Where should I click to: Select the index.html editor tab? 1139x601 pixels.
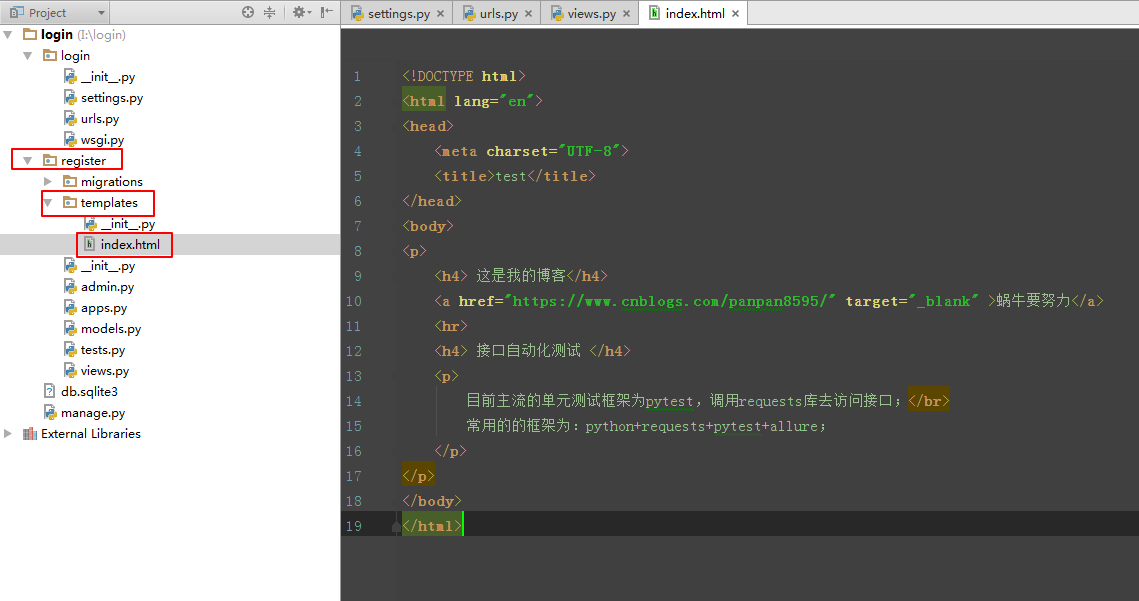point(694,14)
